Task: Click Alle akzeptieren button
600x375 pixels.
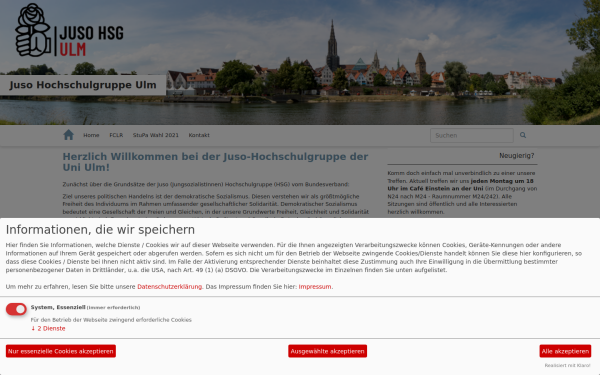Action: tap(565, 351)
